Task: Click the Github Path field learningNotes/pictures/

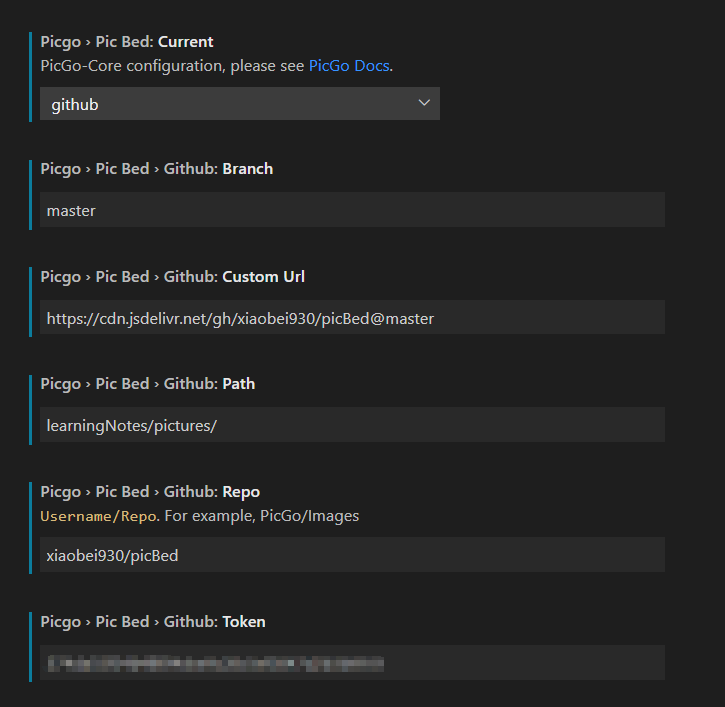Action: pos(352,425)
